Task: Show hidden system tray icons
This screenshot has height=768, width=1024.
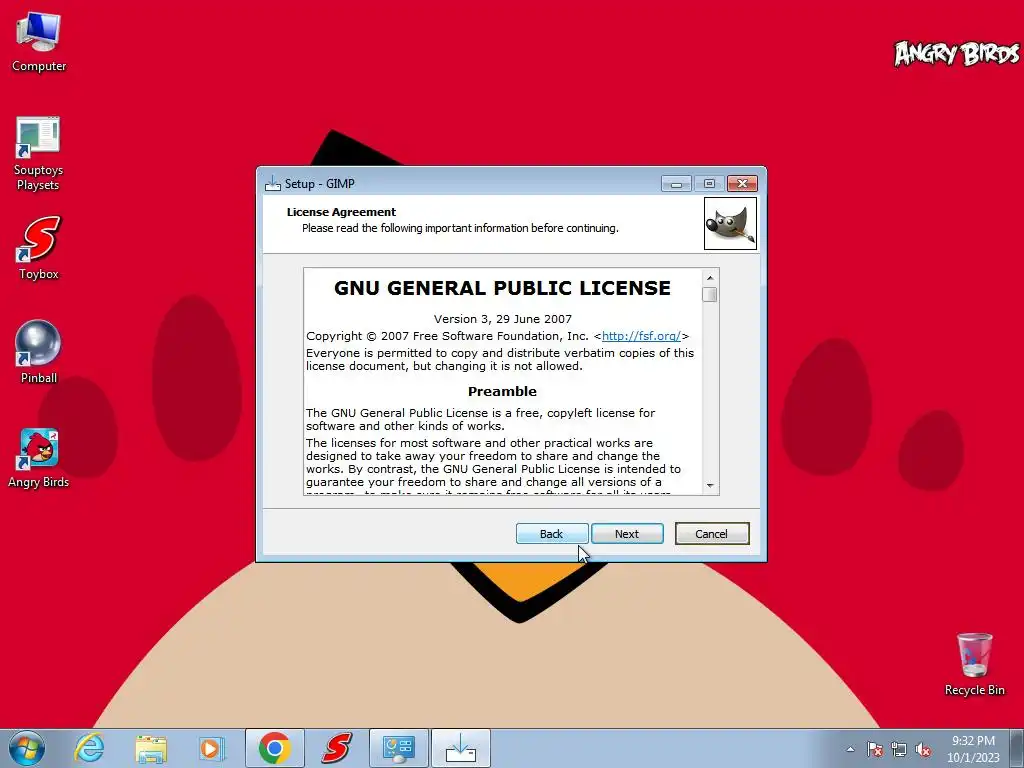Action: (x=850, y=749)
